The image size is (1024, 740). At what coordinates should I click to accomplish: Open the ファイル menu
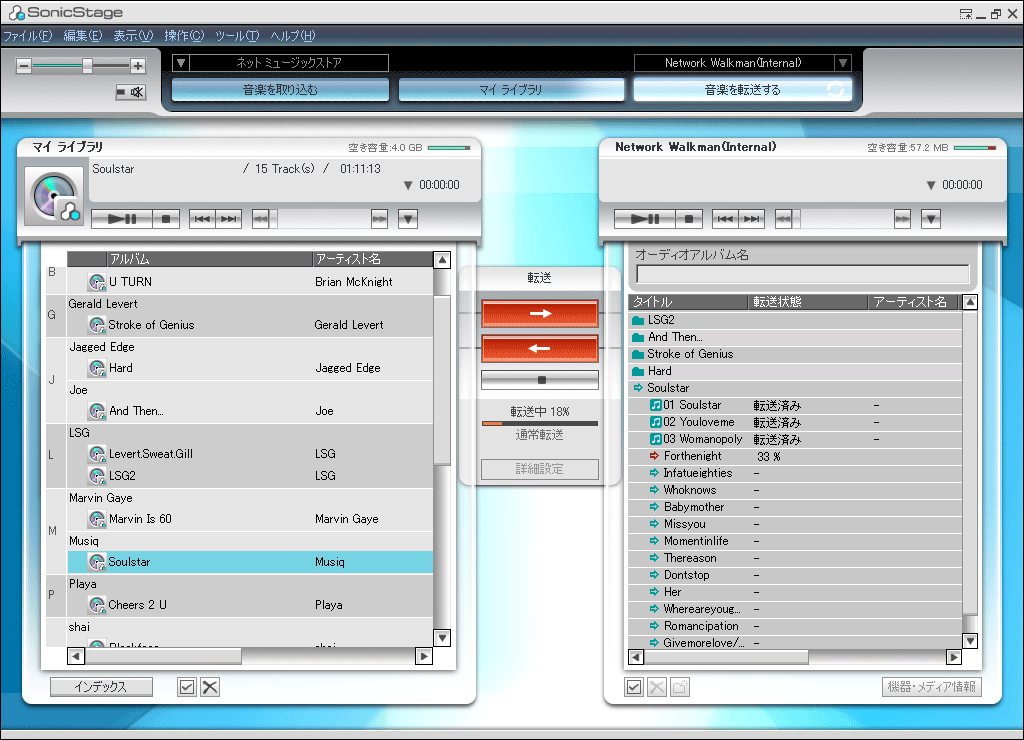[27, 36]
